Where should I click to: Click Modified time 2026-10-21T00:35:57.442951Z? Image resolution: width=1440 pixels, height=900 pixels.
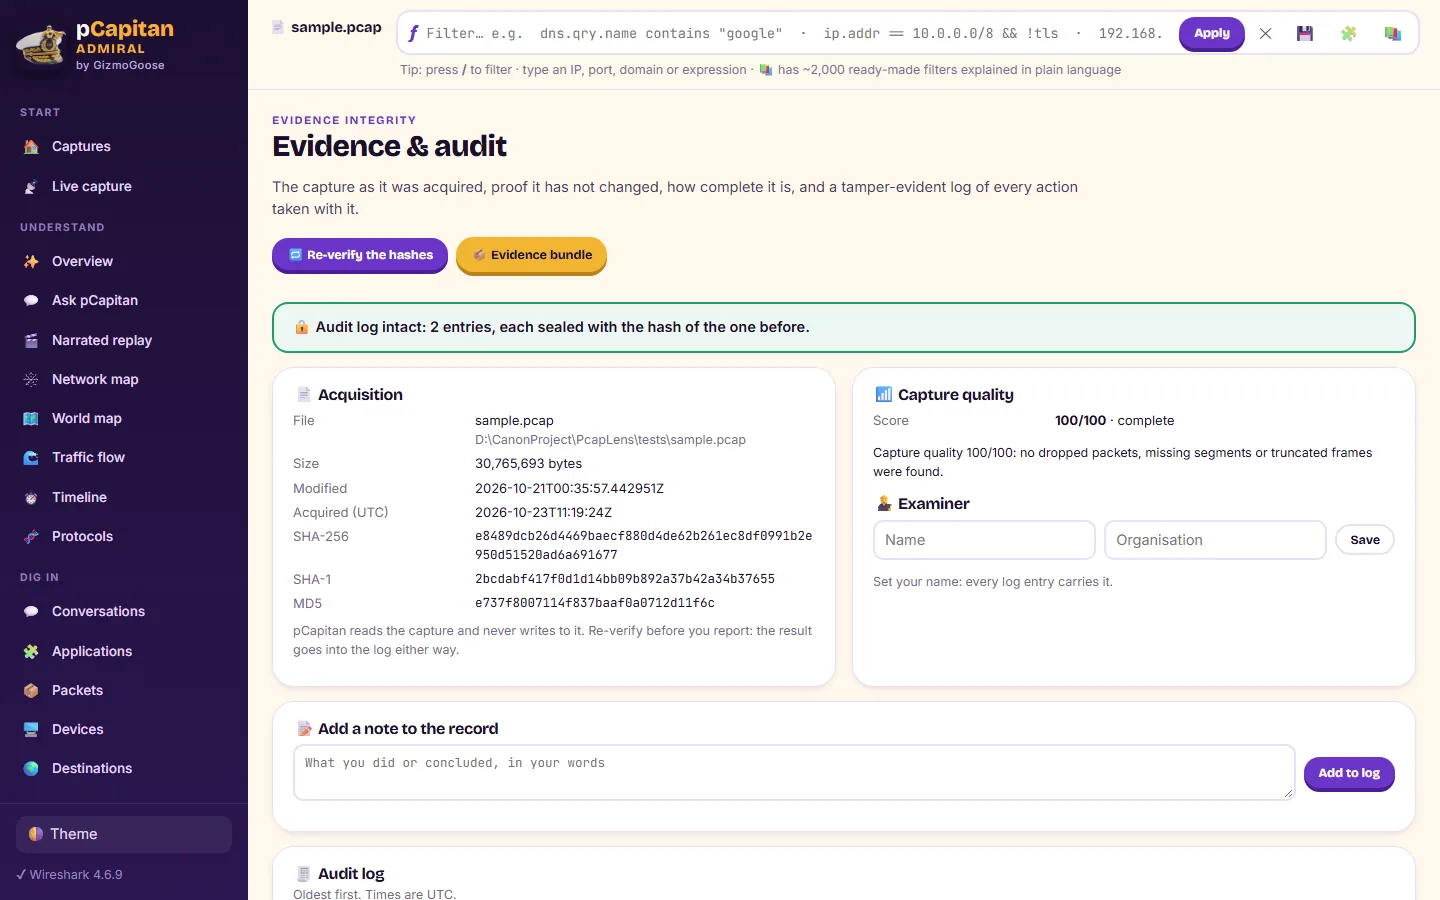(569, 489)
